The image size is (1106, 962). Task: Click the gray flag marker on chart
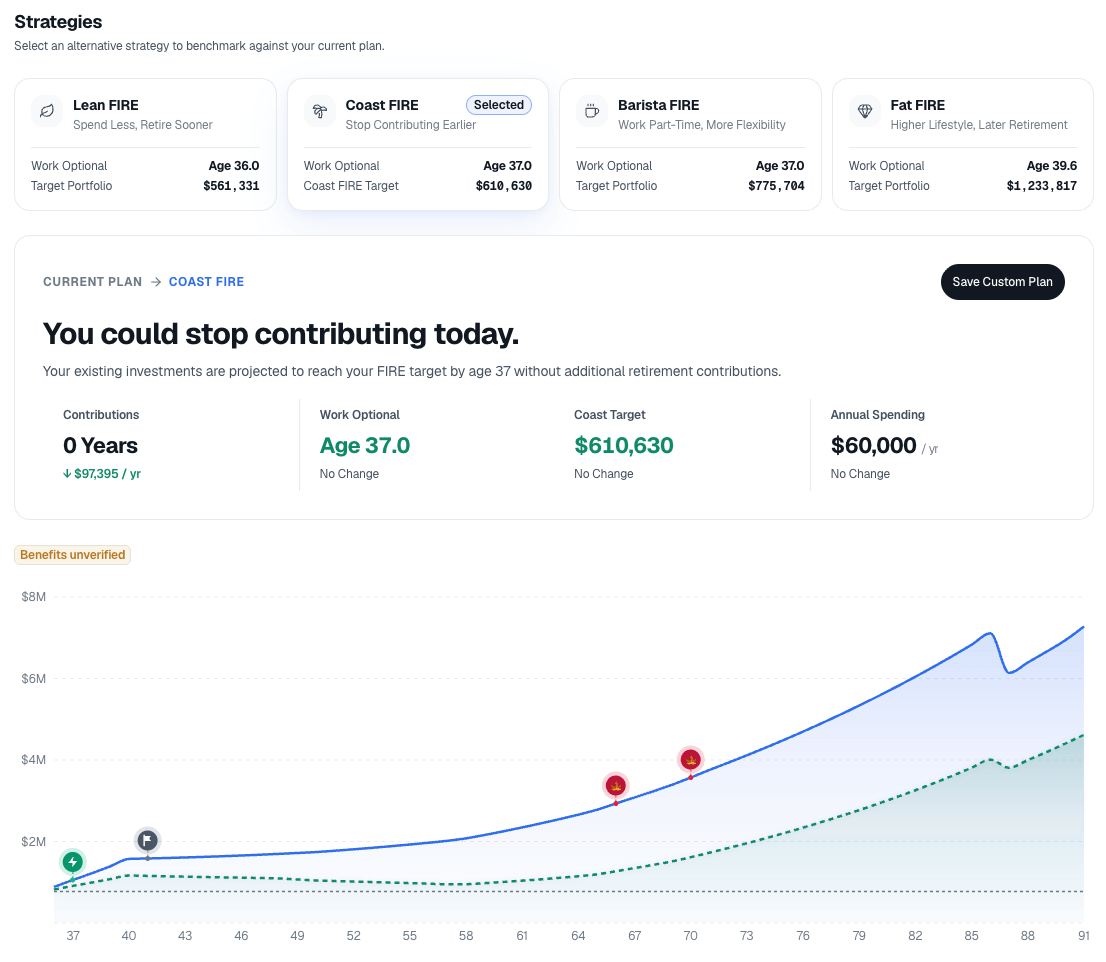[147, 840]
